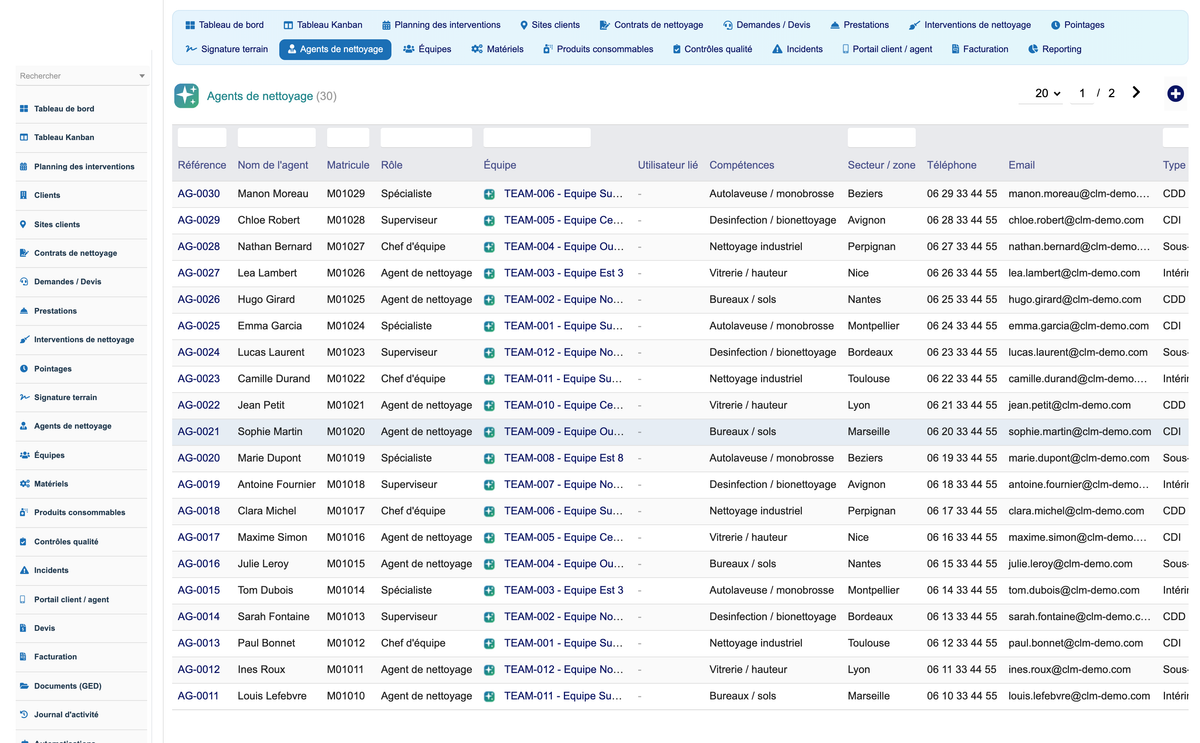Screen dimensions: 1200x743
Task: Click the Agents de nettoyage sparkle logo icon
Action: coord(186,95)
